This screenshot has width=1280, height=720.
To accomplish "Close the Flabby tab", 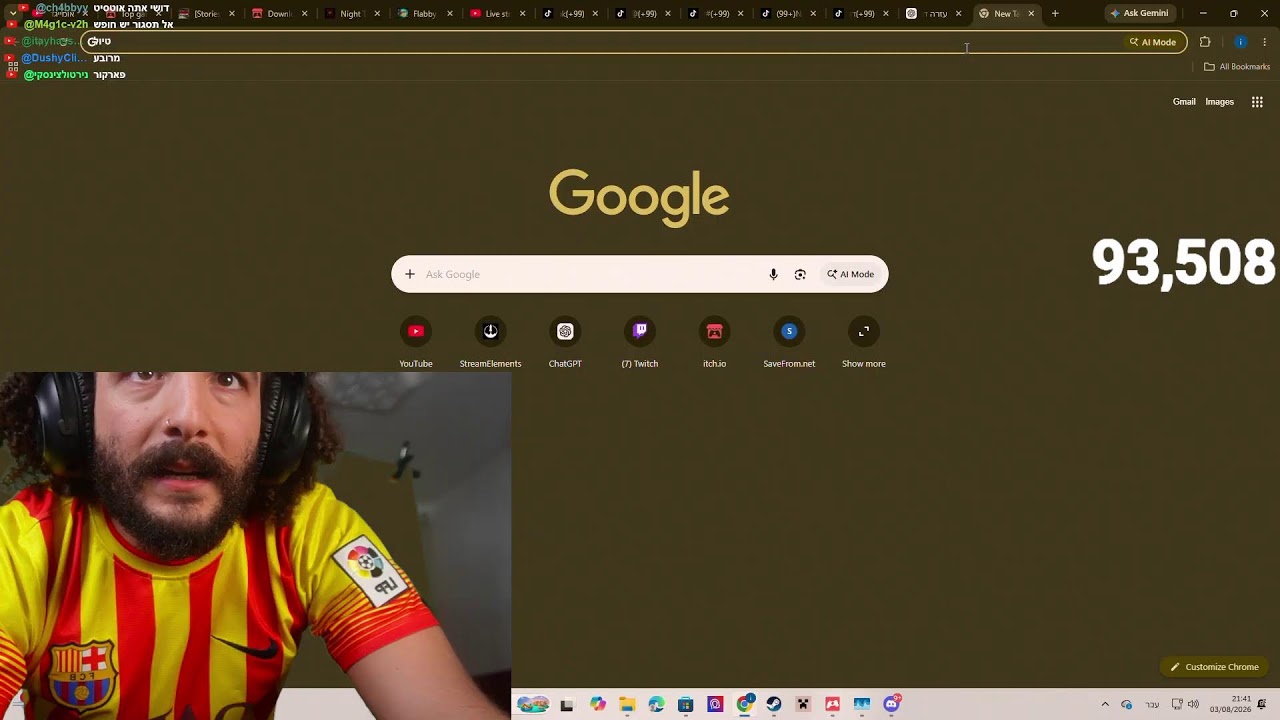I will 450,14.
